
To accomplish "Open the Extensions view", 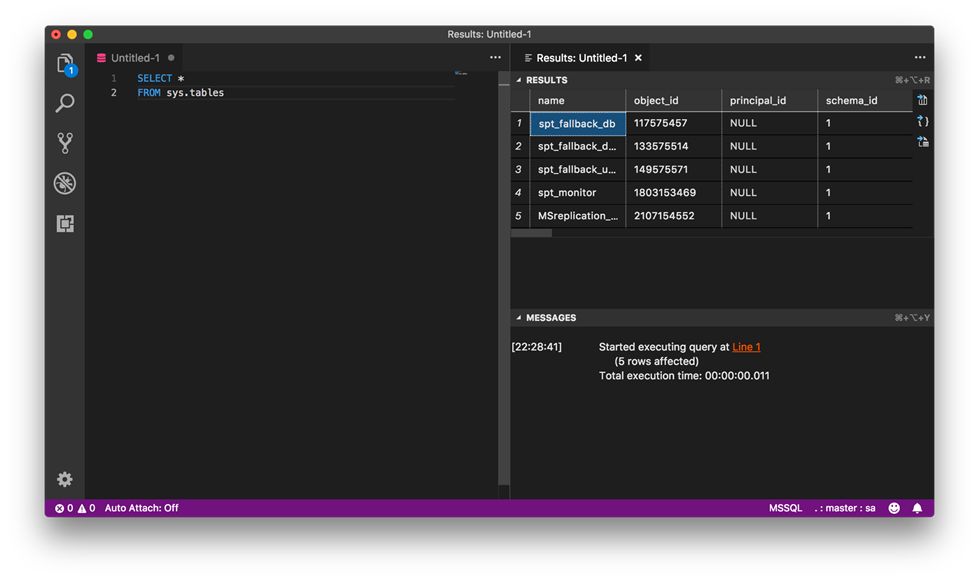I will pos(65,223).
